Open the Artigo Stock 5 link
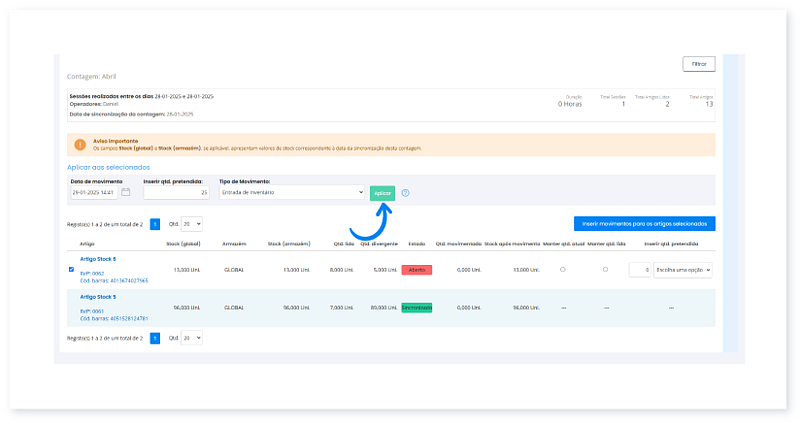Viewport: 800px width, 423px height. point(98,297)
